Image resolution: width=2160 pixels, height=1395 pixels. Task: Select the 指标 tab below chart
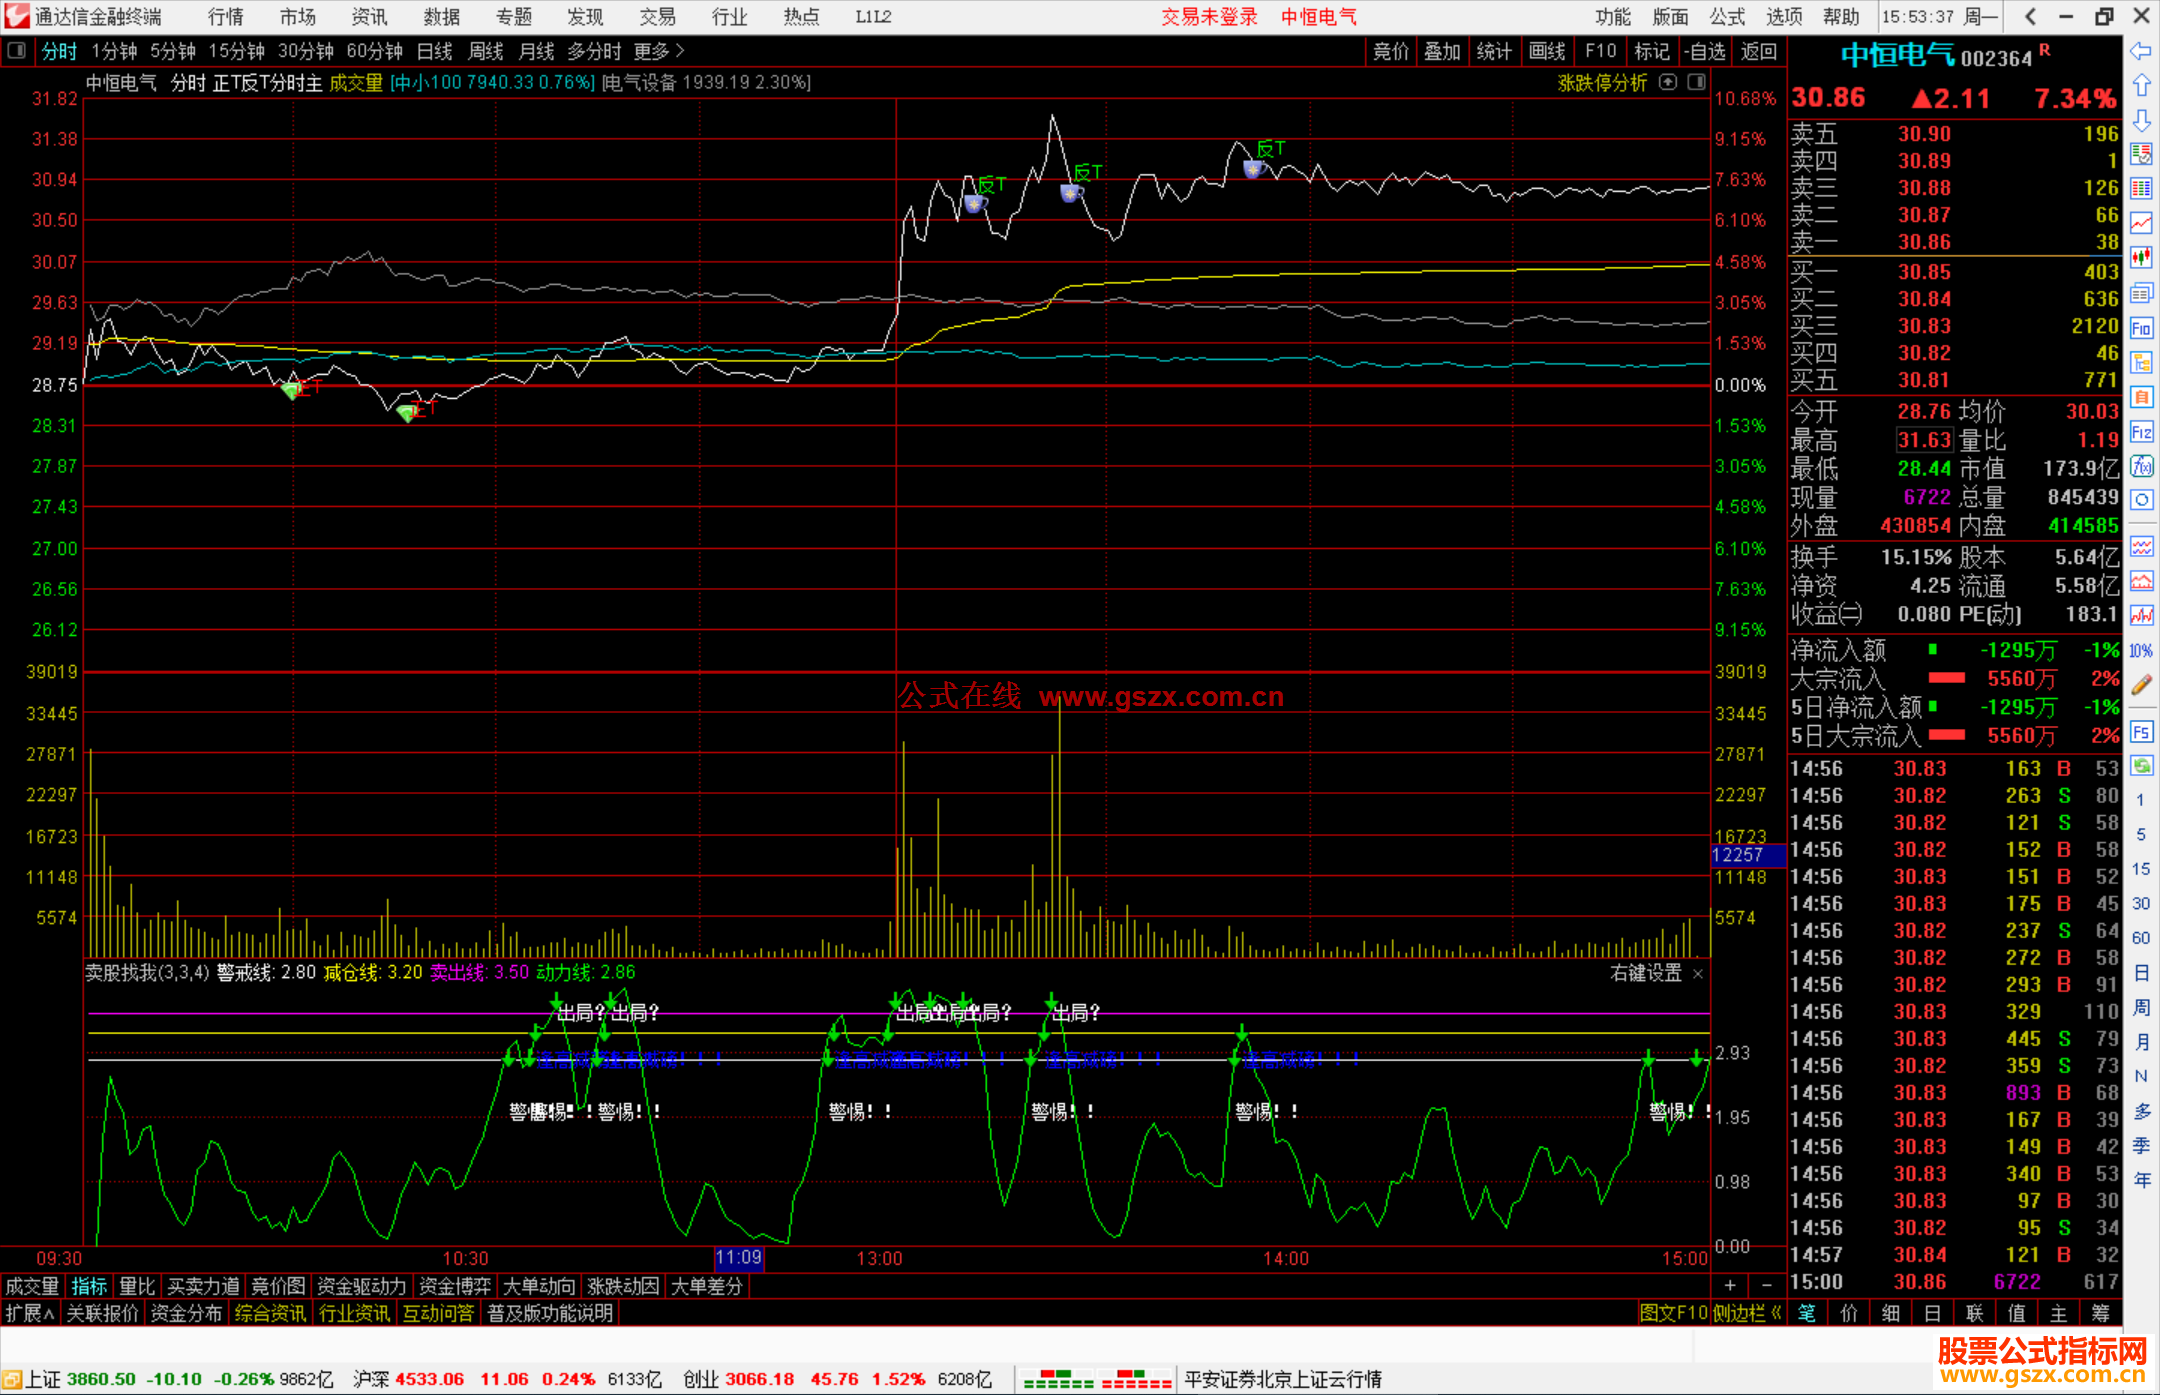pyautogui.click(x=89, y=1286)
